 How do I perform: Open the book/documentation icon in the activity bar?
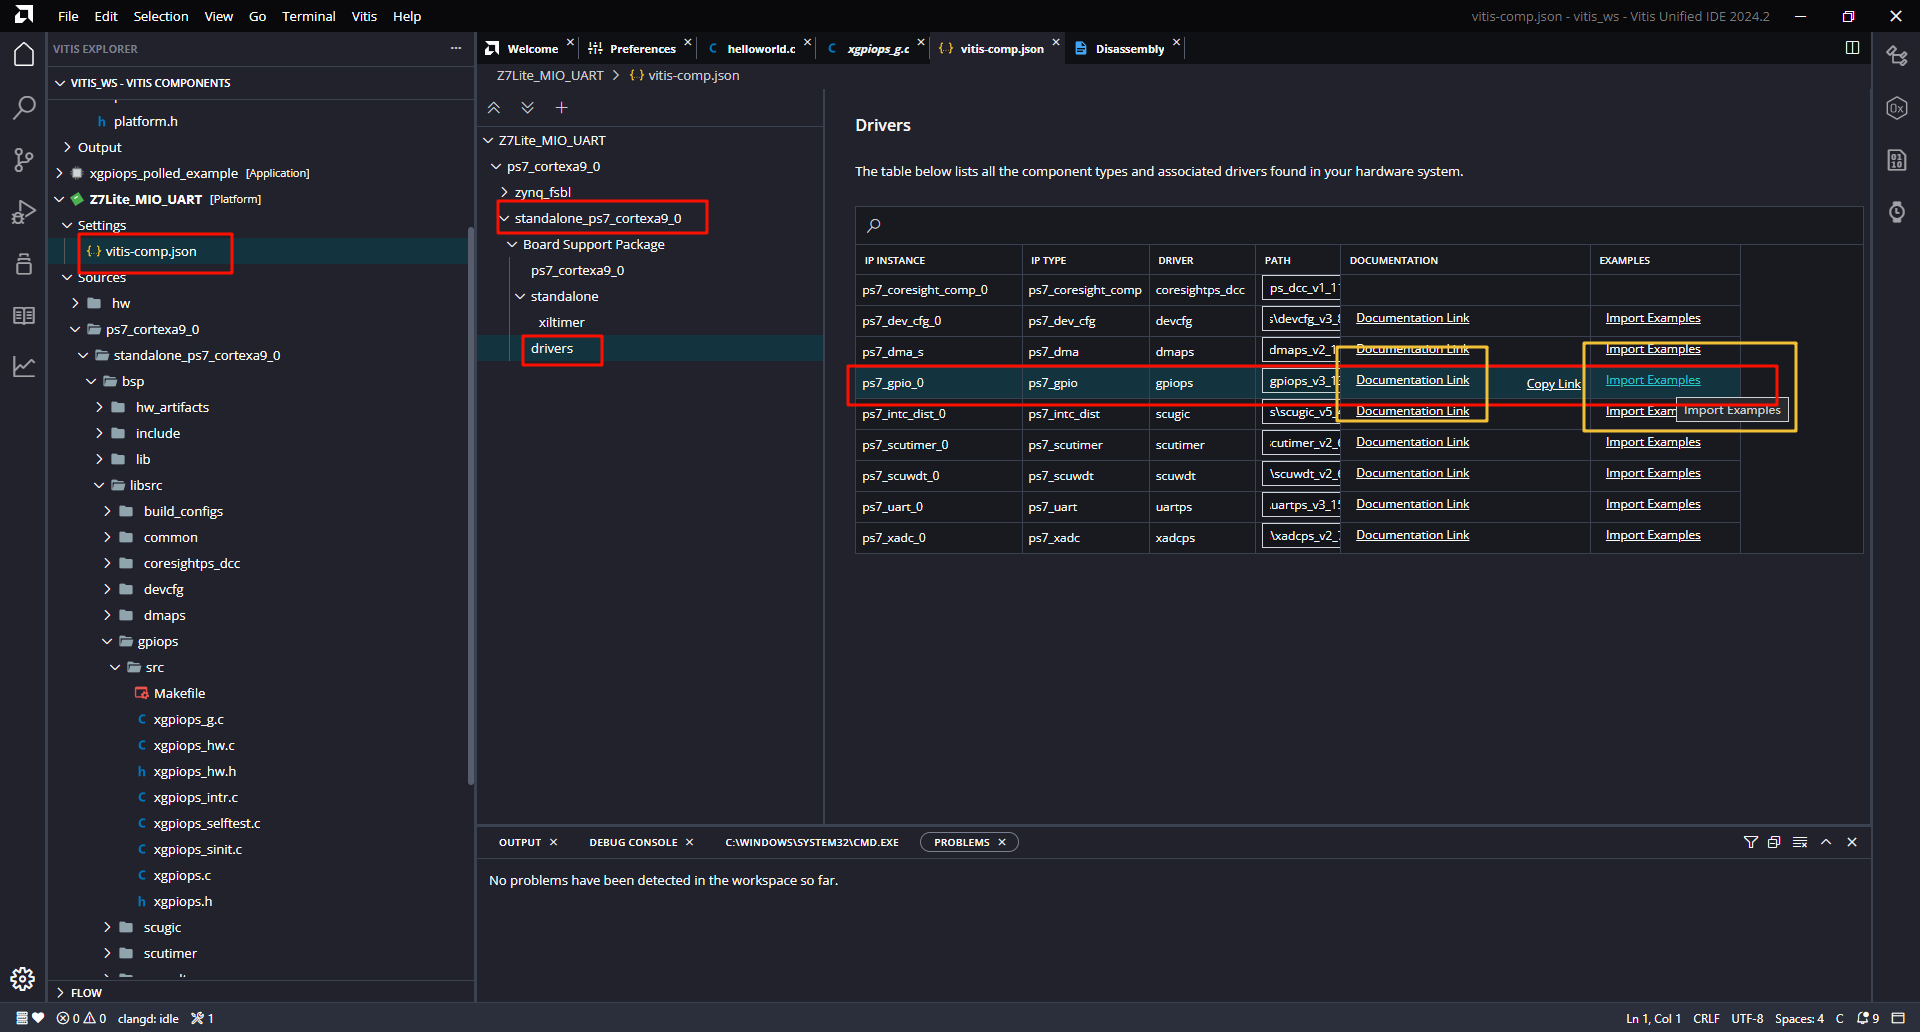(x=24, y=315)
